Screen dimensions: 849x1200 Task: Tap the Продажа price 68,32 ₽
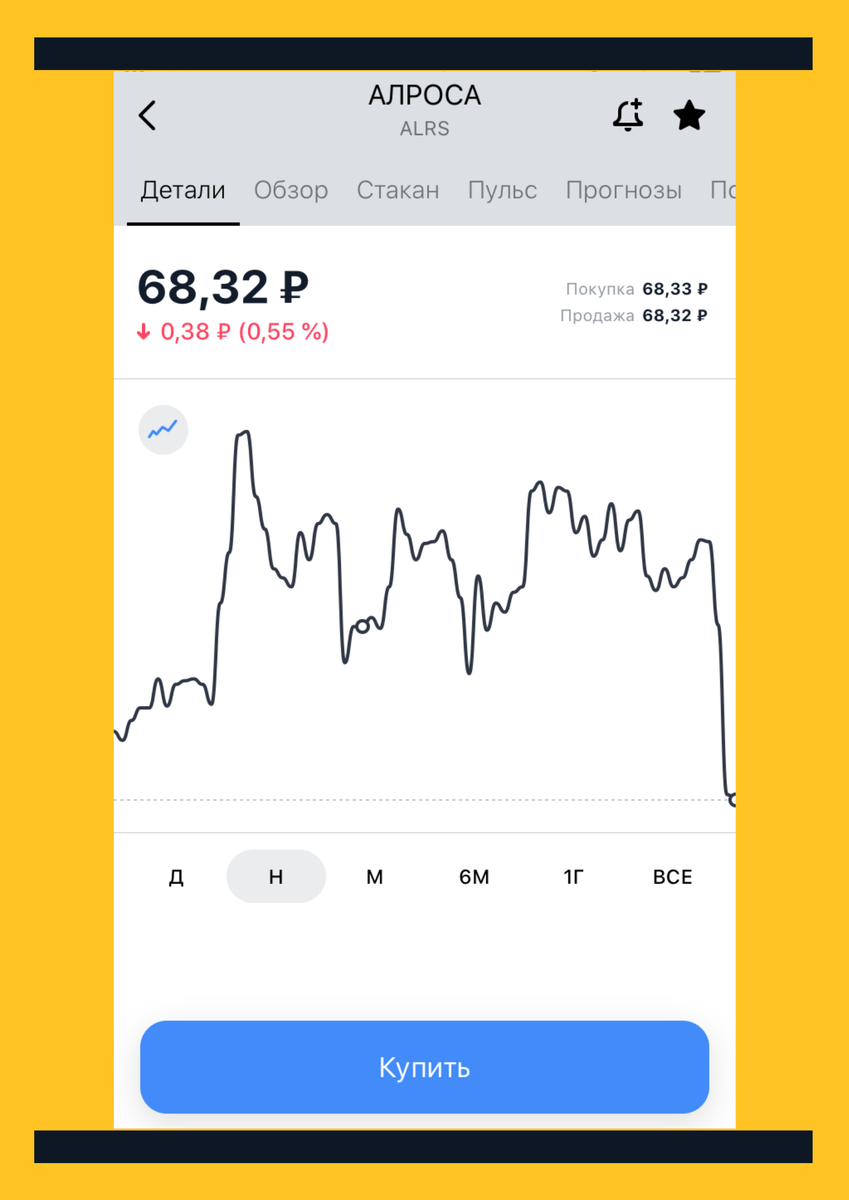tap(675, 316)
